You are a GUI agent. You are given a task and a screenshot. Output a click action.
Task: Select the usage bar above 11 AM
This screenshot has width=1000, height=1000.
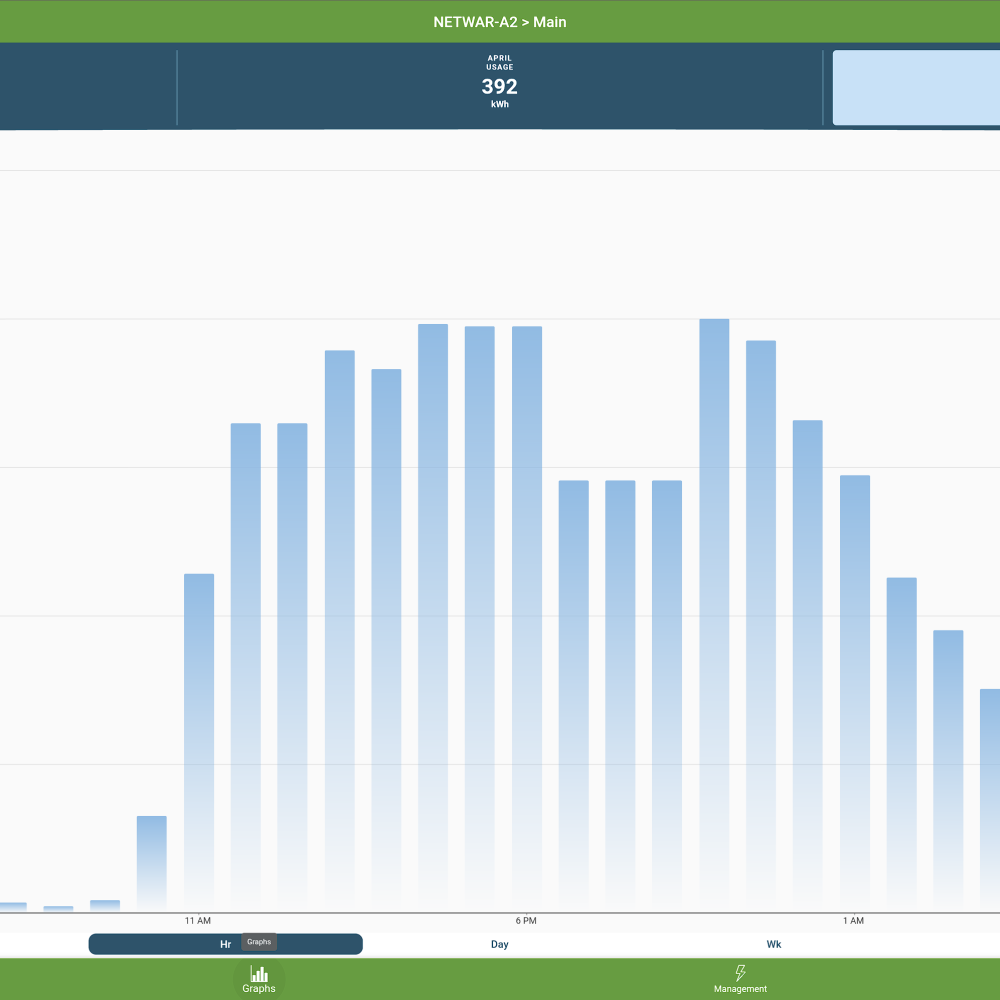[199, 740]
